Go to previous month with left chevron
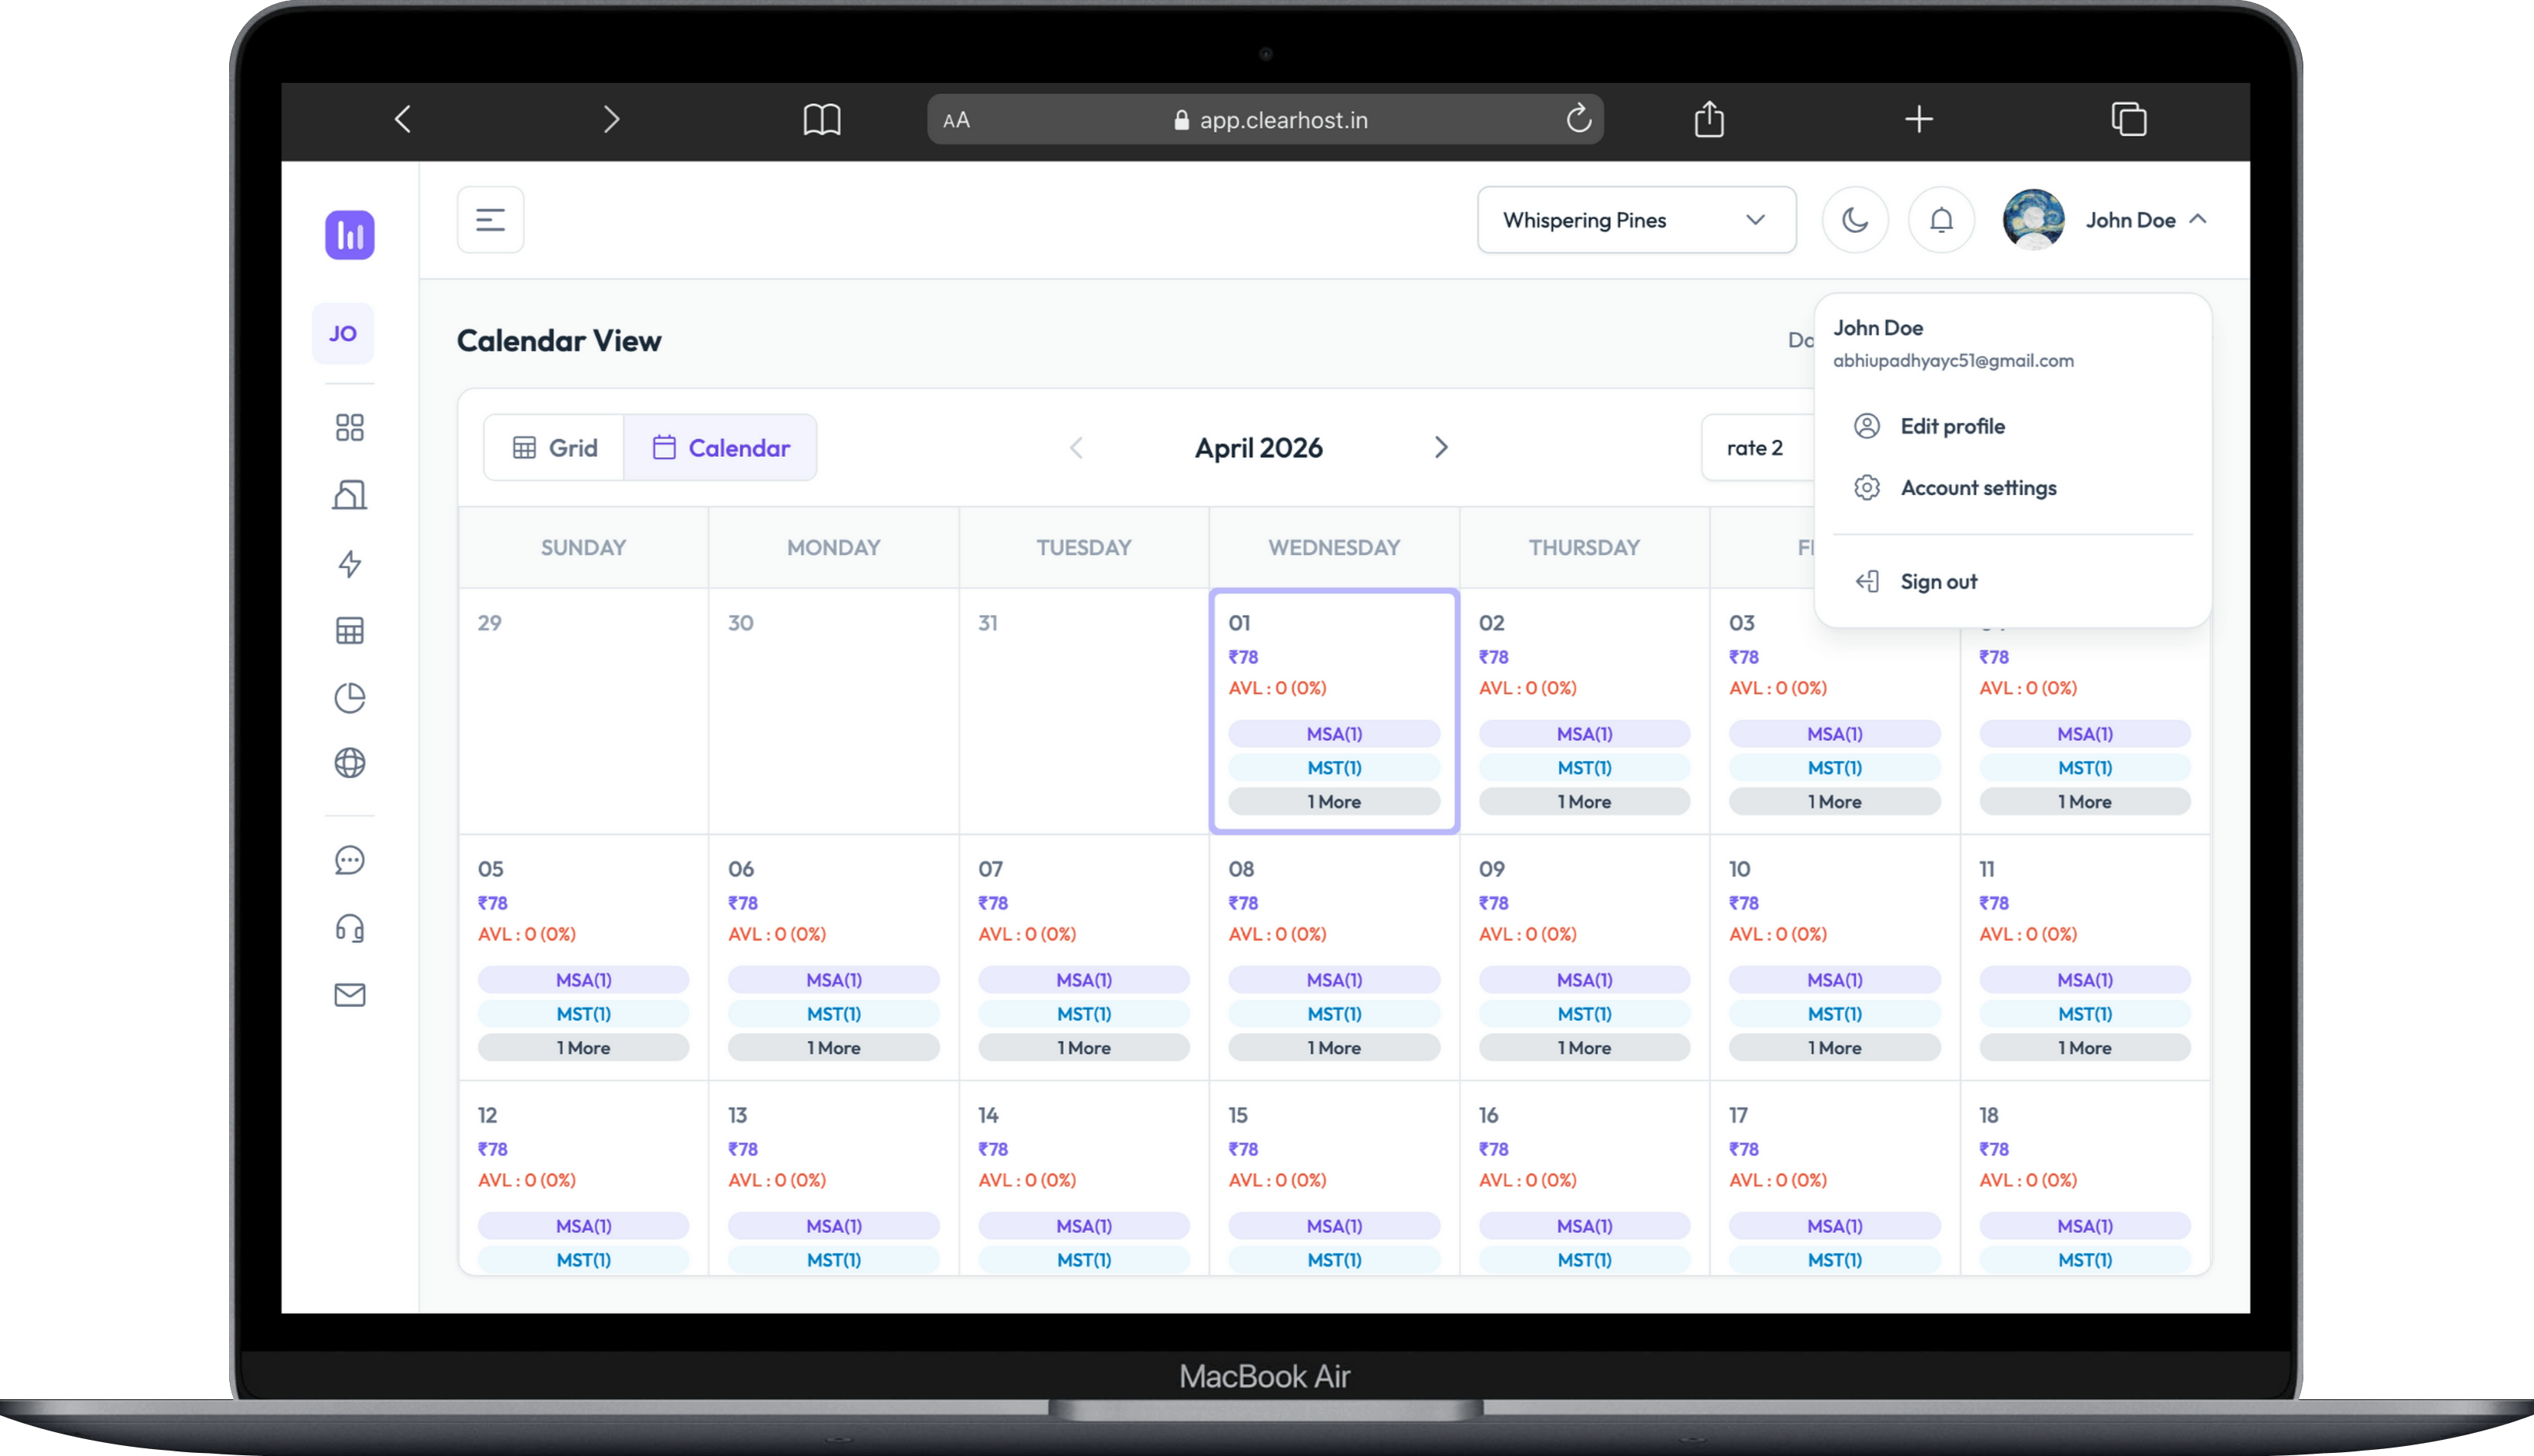Screen dimensions: 2534x1456 click(x=1076, y=448)
